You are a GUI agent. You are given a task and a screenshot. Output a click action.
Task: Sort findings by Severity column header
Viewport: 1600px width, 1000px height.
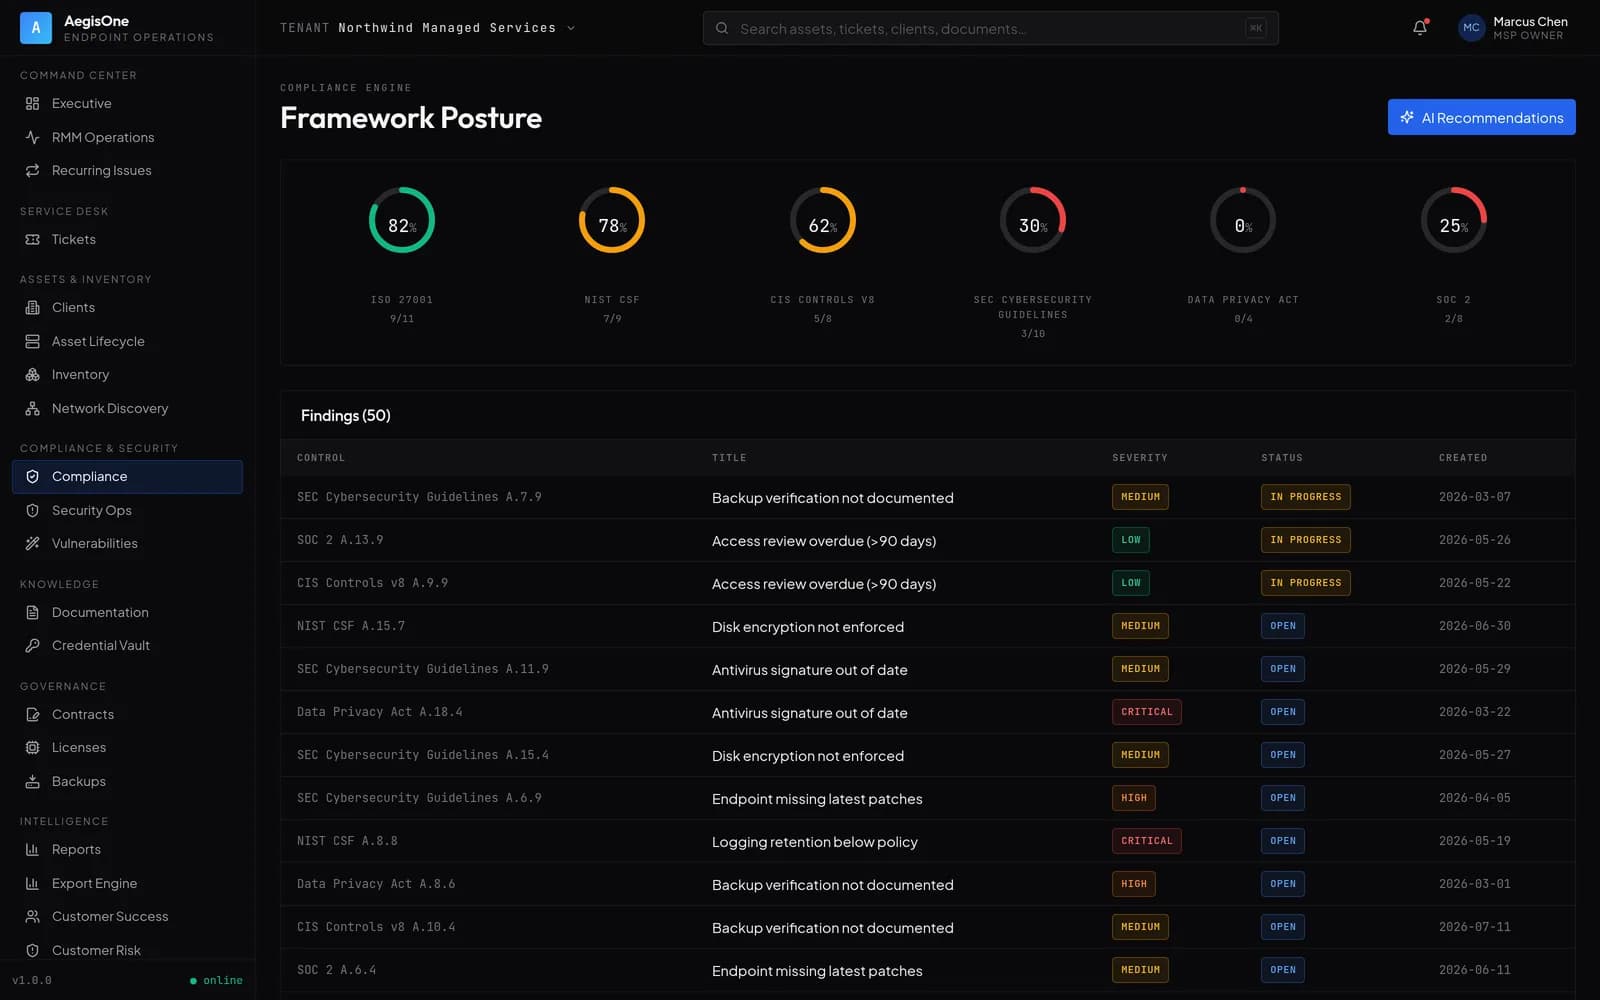tap(1140, 458)
